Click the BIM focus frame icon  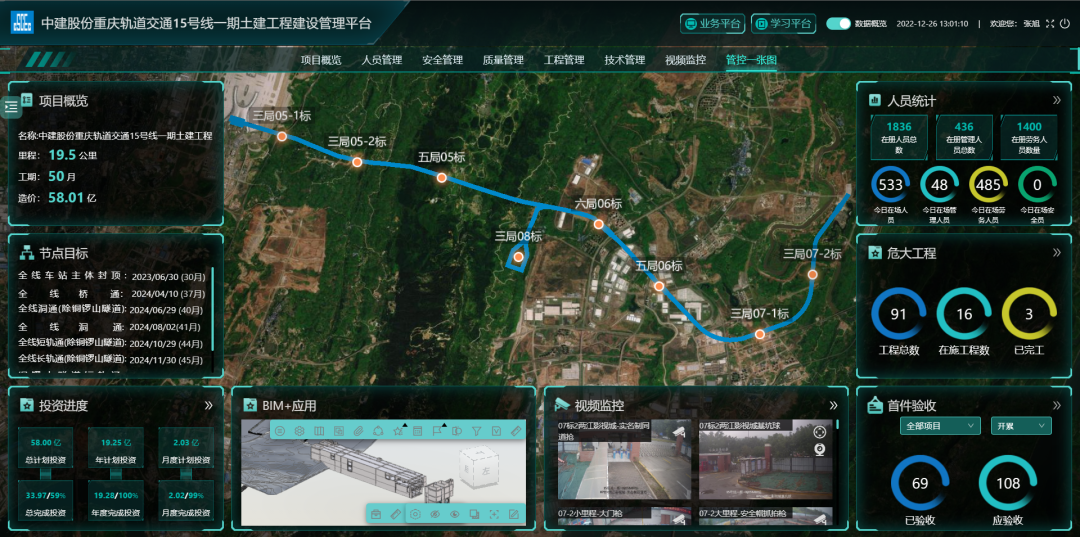pyautogui.click(x=495, y=514)
